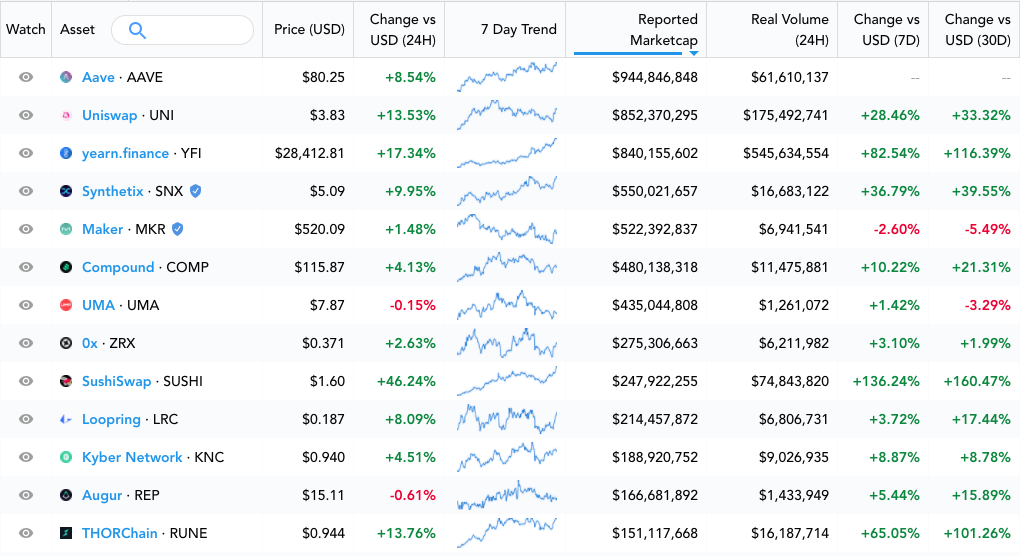Open the Loopring asset link
Image resolution: width=1020 pixels, height=556 pixels.
tap(111, 419)
